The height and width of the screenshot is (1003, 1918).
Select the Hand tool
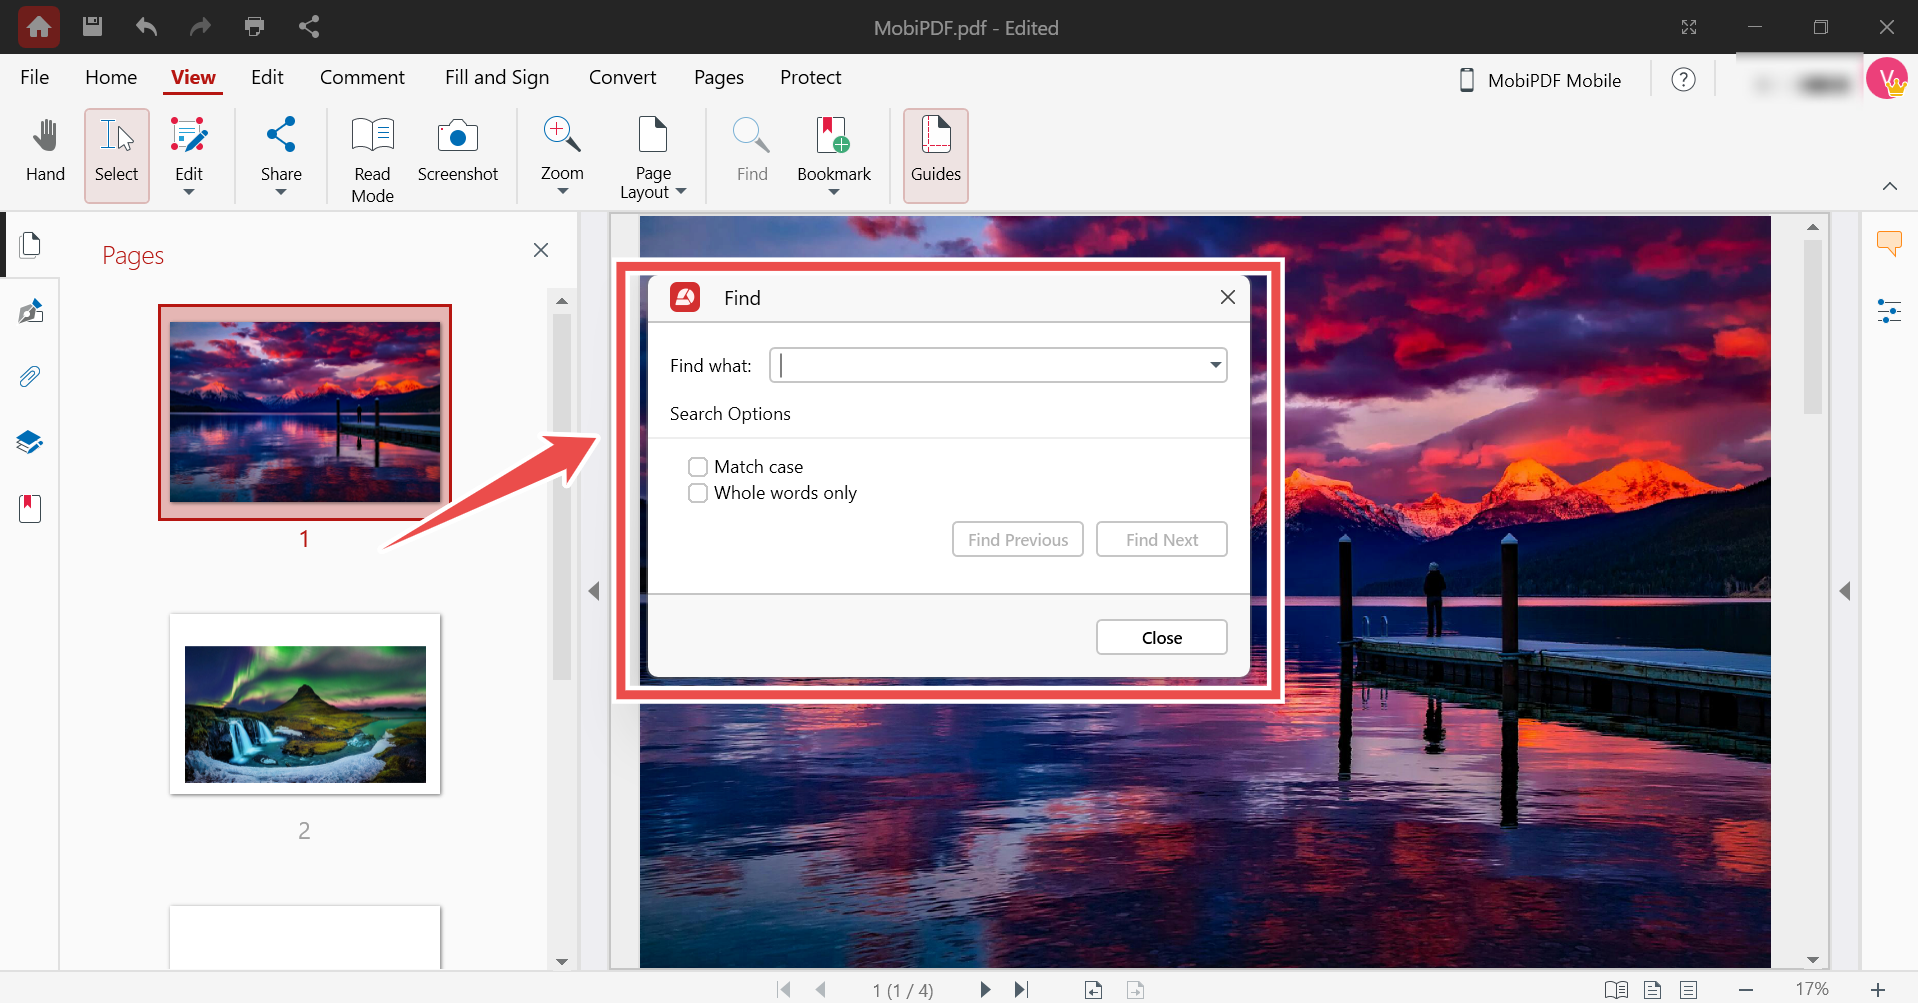click(45, 152)
